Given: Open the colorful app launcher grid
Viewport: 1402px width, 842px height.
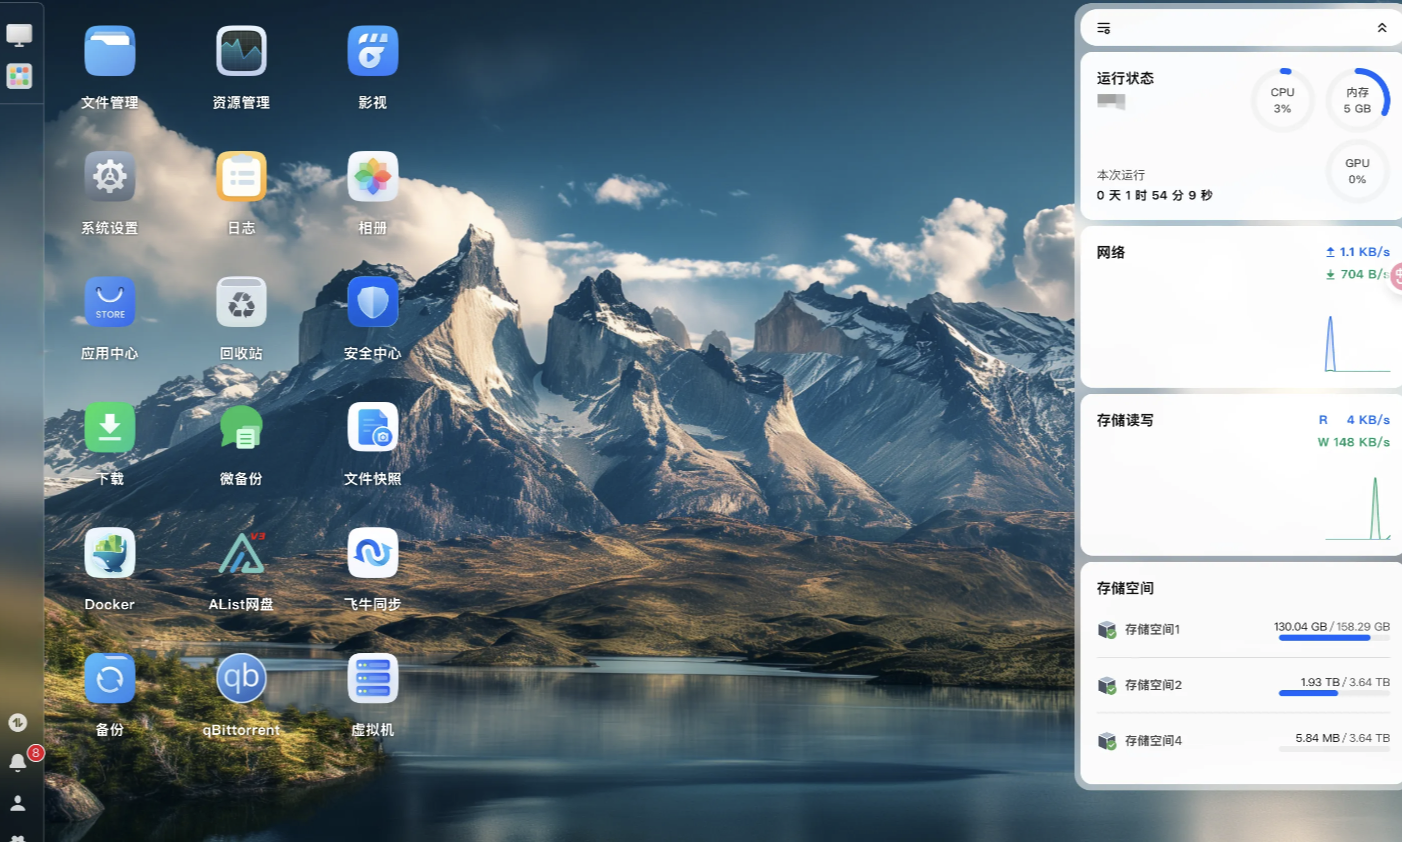Looking at the screenshot, I should pos(19,76).
